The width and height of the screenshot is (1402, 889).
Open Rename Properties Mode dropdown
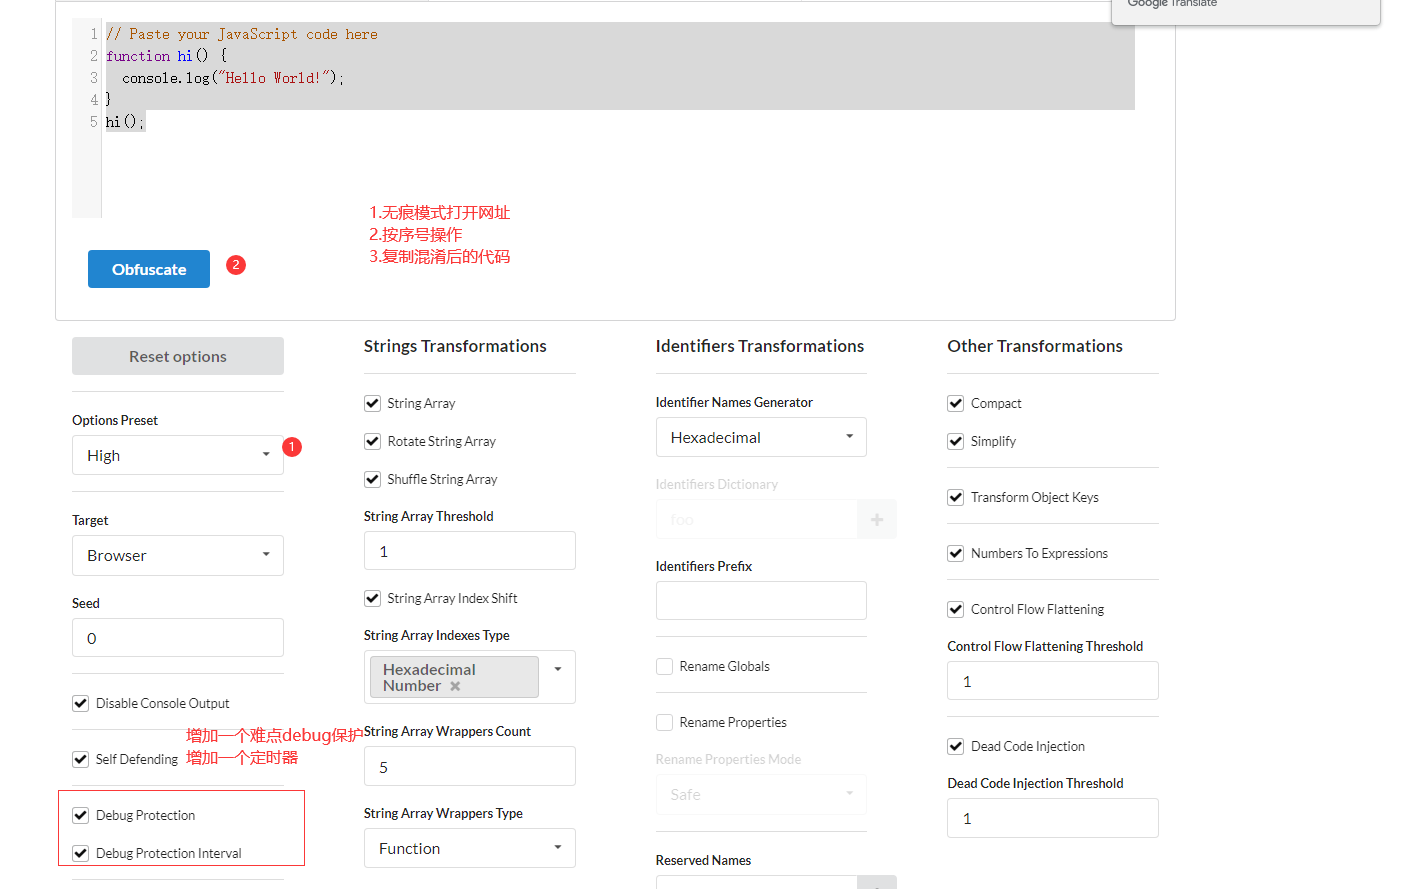coord(761,794)
